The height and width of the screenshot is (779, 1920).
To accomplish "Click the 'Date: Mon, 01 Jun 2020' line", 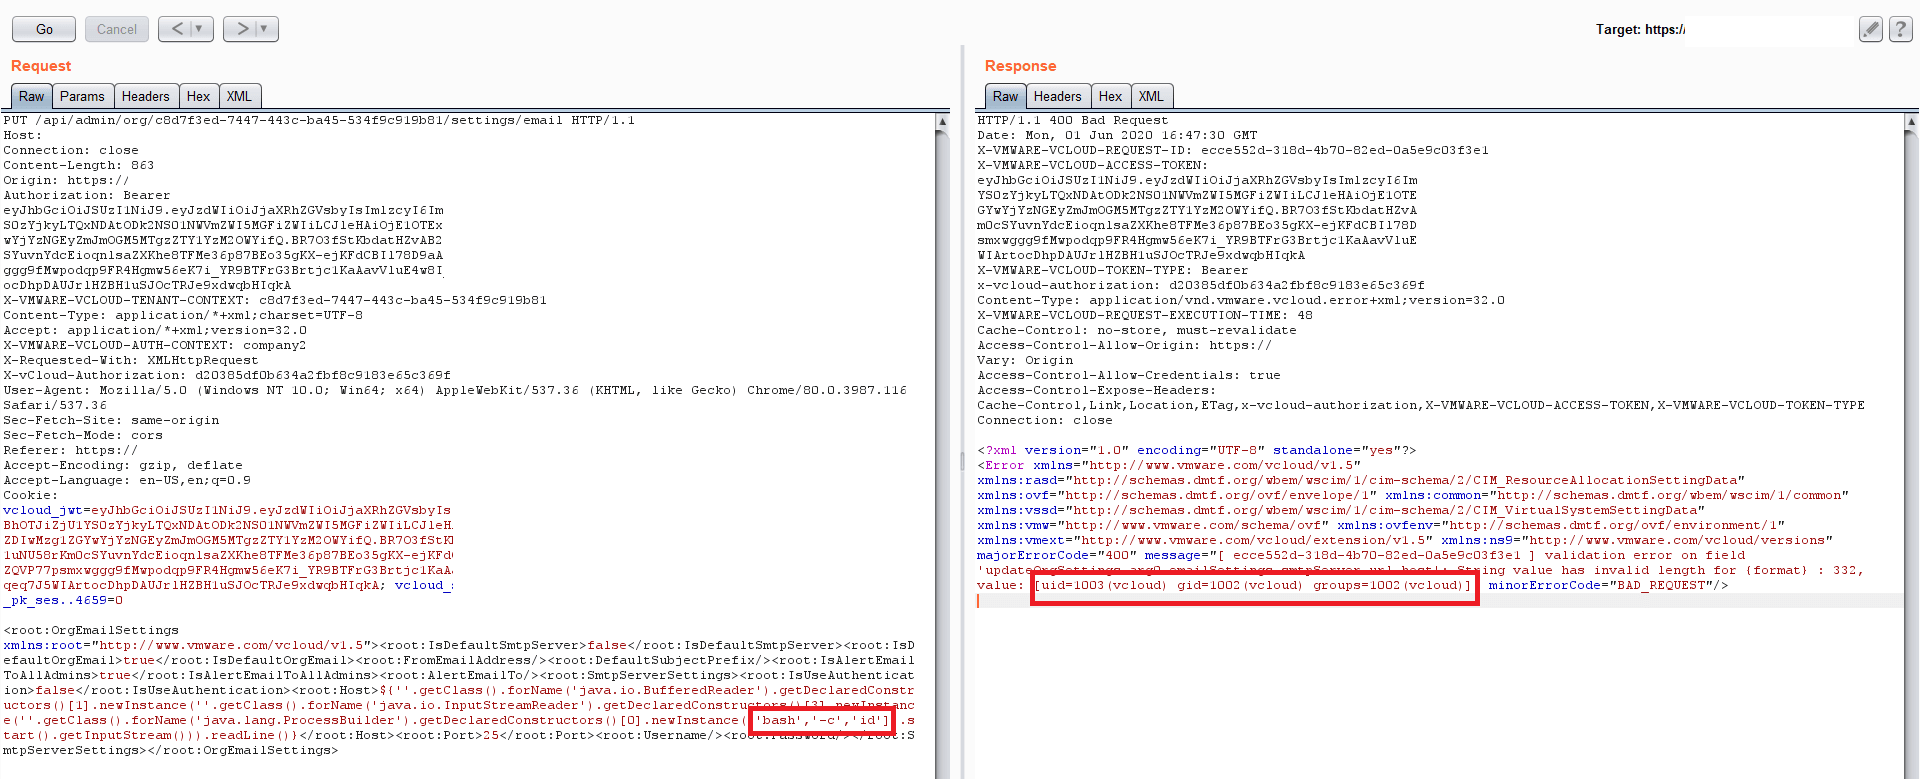I will pyautogui.click(x=1117, y=135).
